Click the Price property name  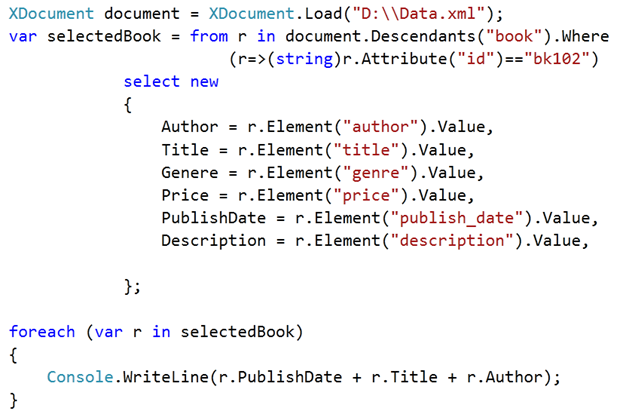click(185, 195)
